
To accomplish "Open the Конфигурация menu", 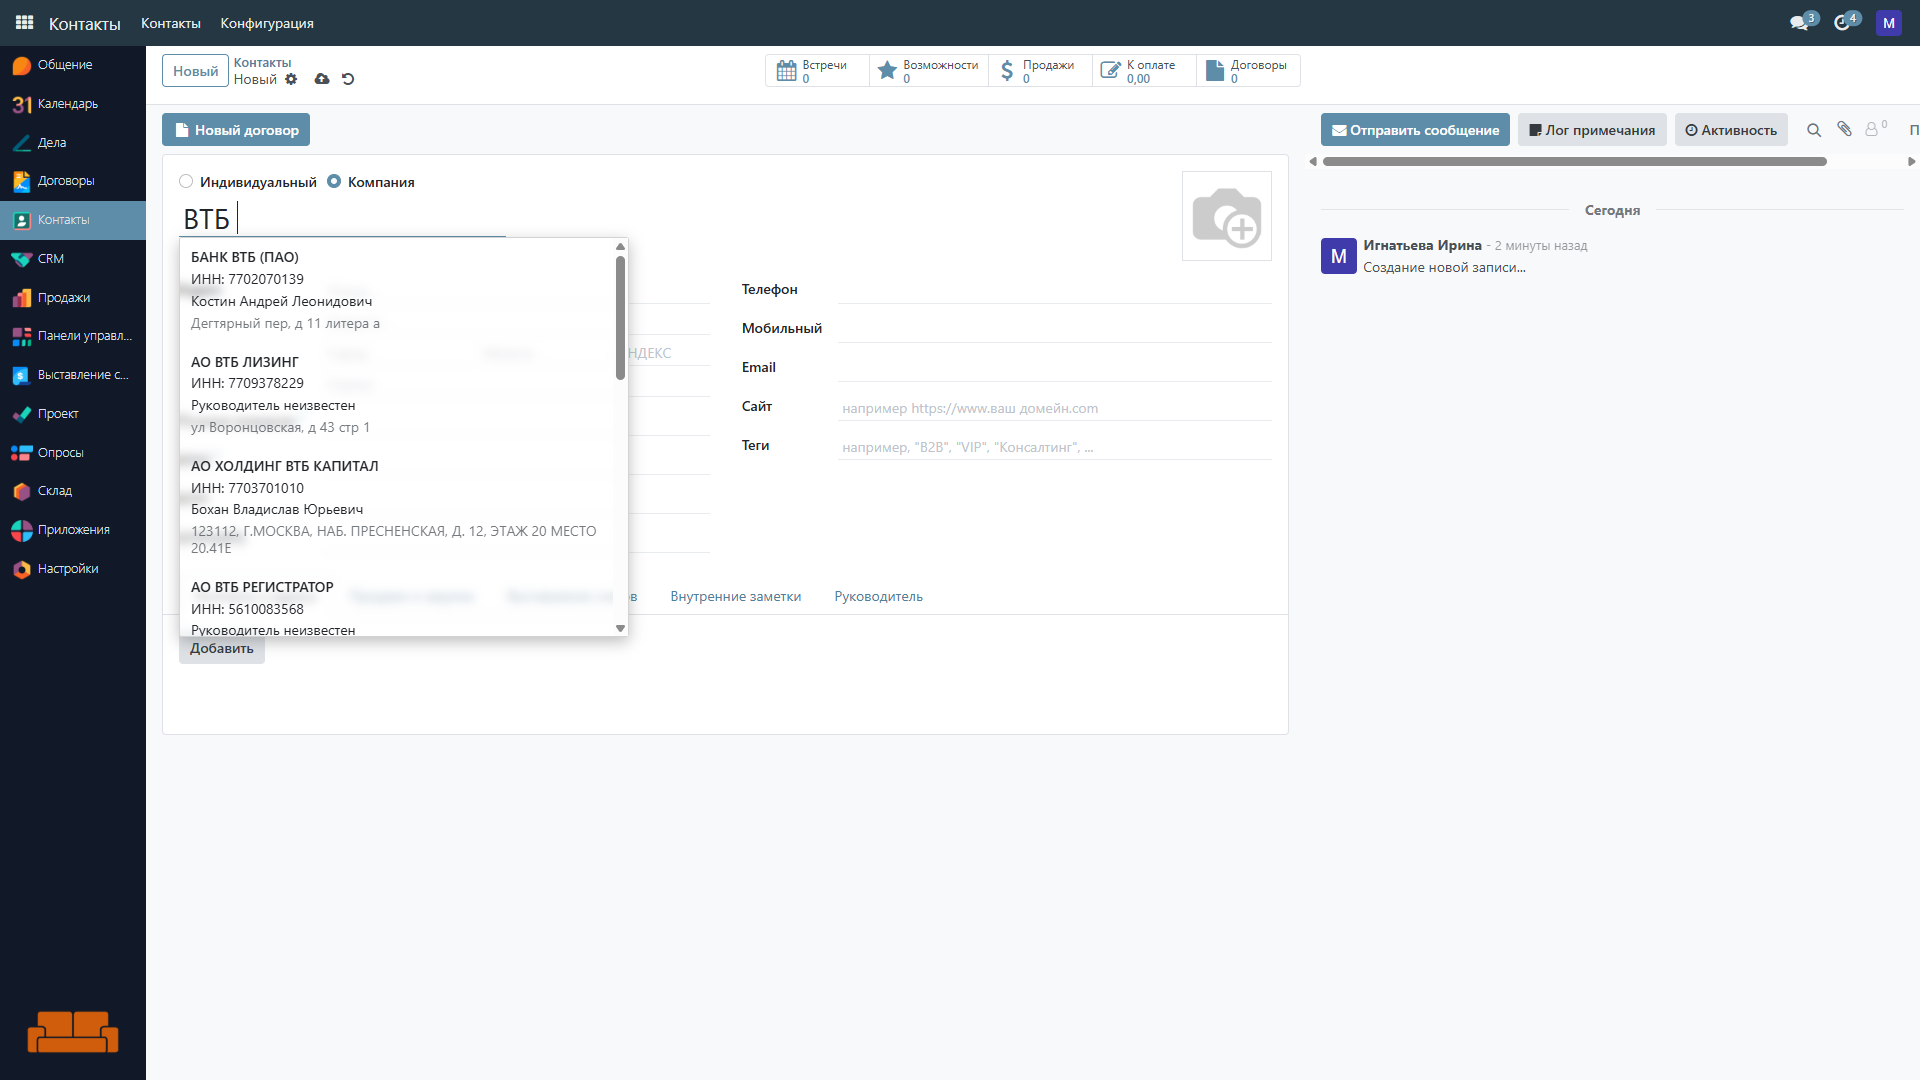I will pos(266,23).
